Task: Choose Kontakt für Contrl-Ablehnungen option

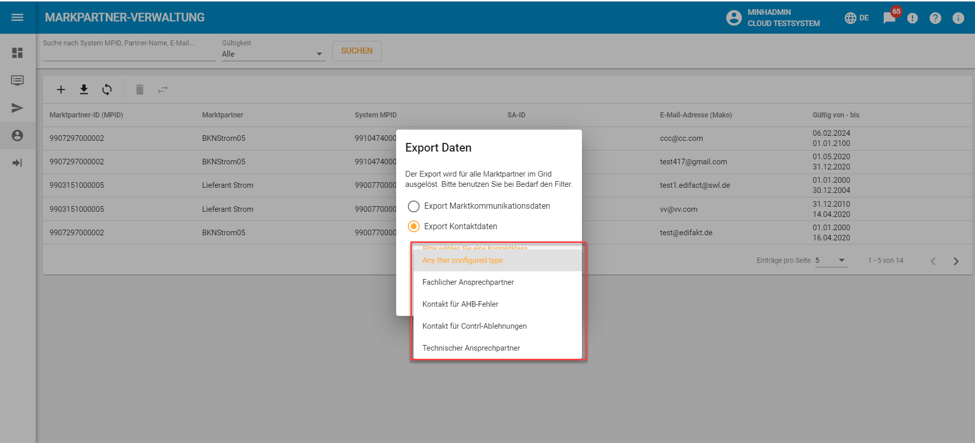Action: pyautogui.click(x=497, y=326)
